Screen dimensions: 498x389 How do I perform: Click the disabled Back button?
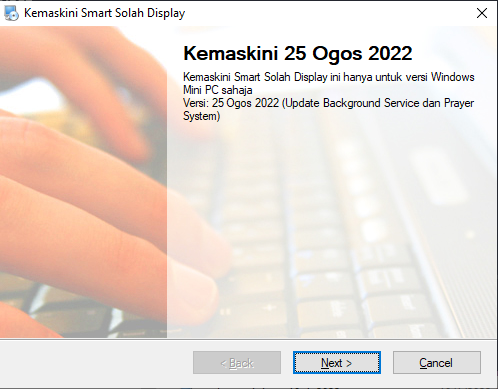click(x=237, y=362)
